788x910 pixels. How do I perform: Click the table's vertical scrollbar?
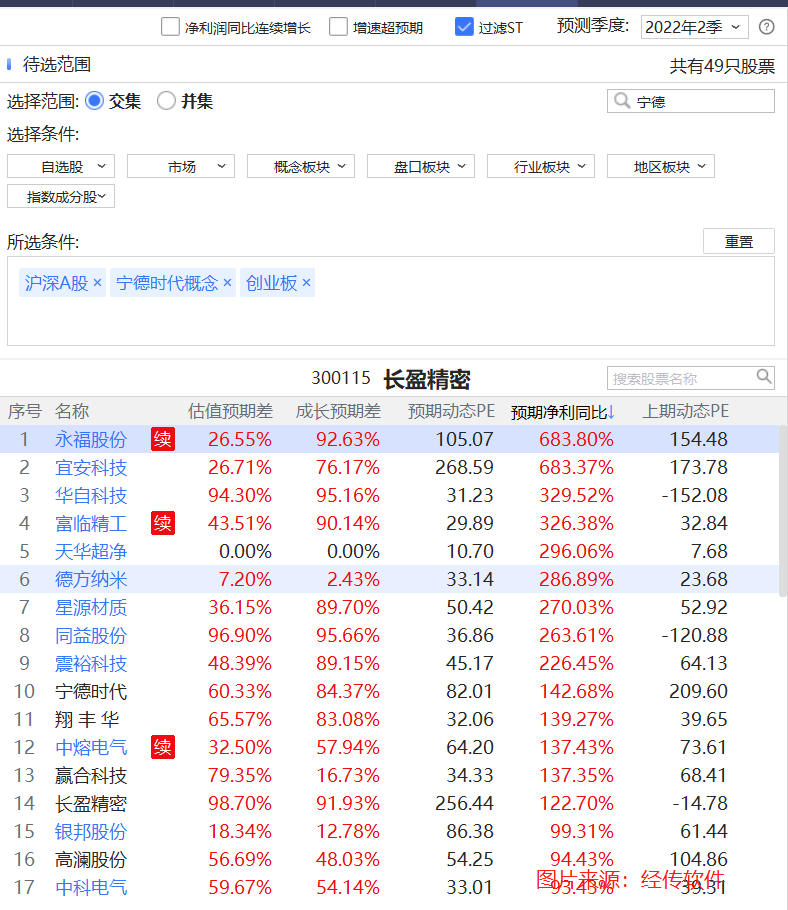[x=783, y=511]
